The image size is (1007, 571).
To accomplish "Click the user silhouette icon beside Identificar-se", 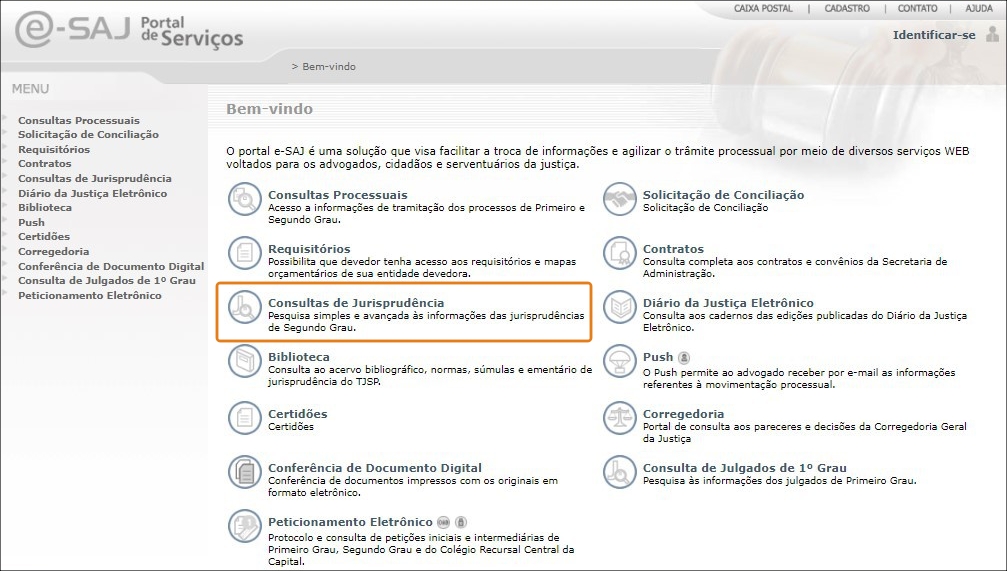I will pyautogui.click(x=992, y=34).
